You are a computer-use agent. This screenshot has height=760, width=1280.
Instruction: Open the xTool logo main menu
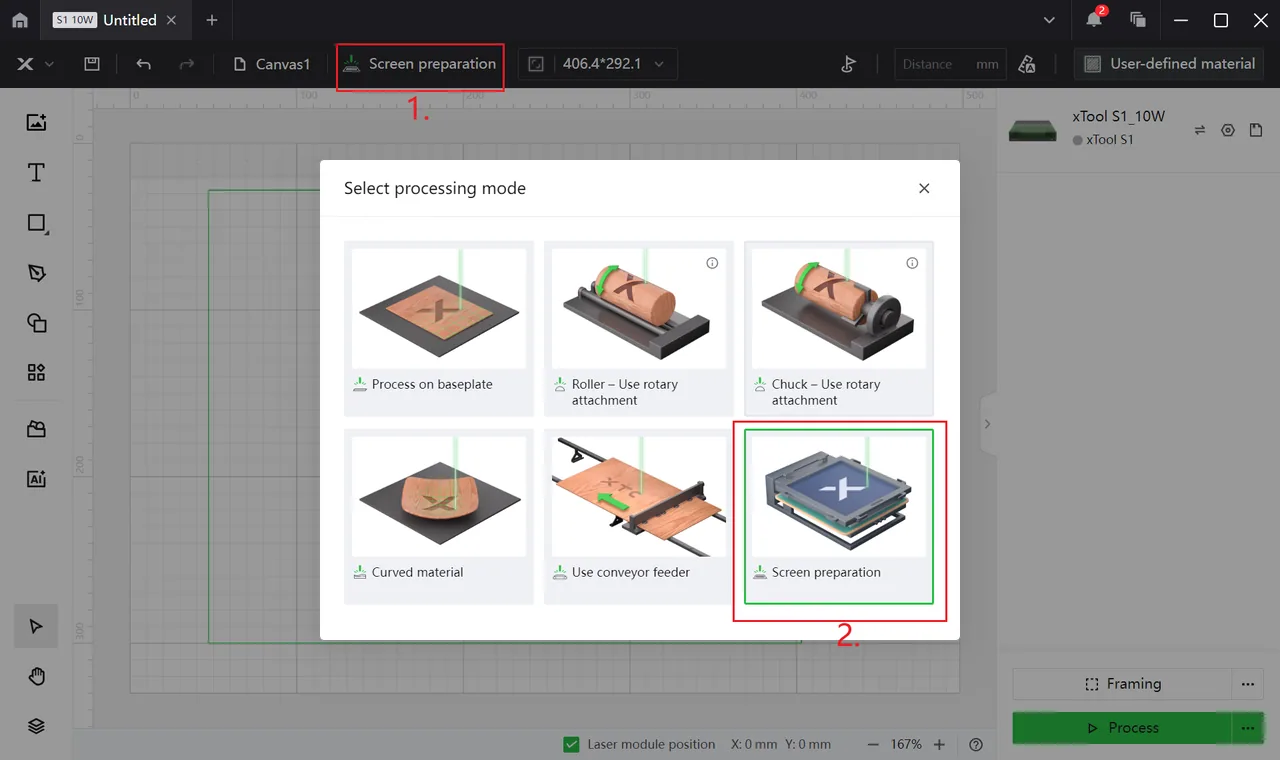pos(35,64)
